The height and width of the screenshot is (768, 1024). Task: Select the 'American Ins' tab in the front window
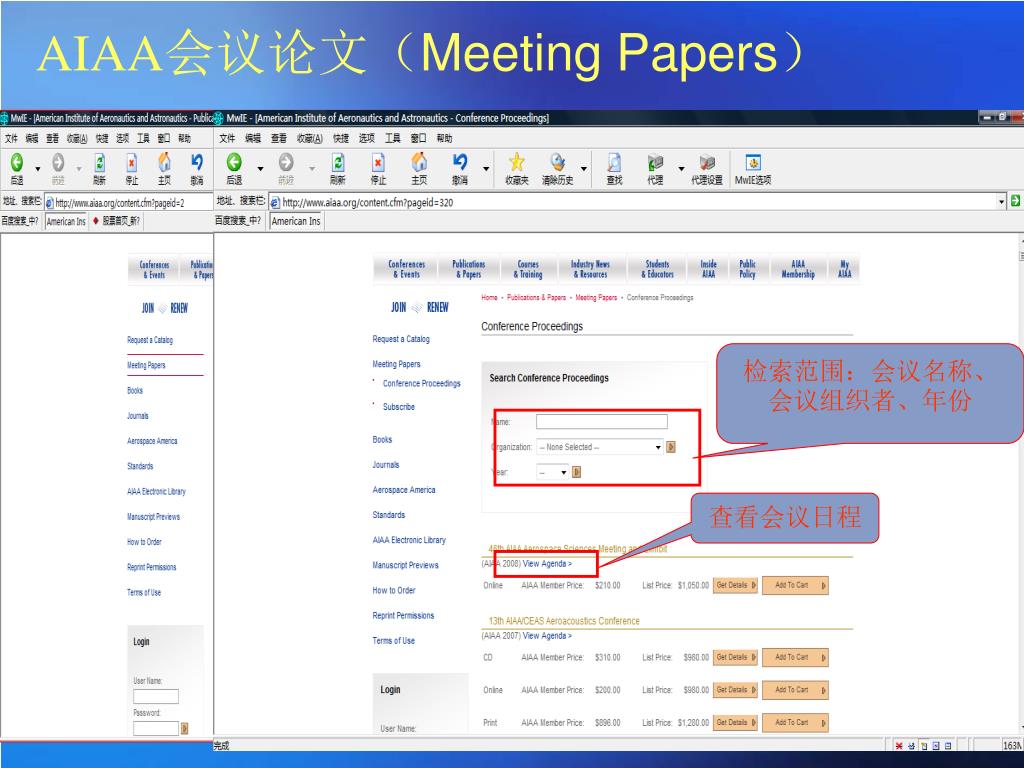point(296,221)
